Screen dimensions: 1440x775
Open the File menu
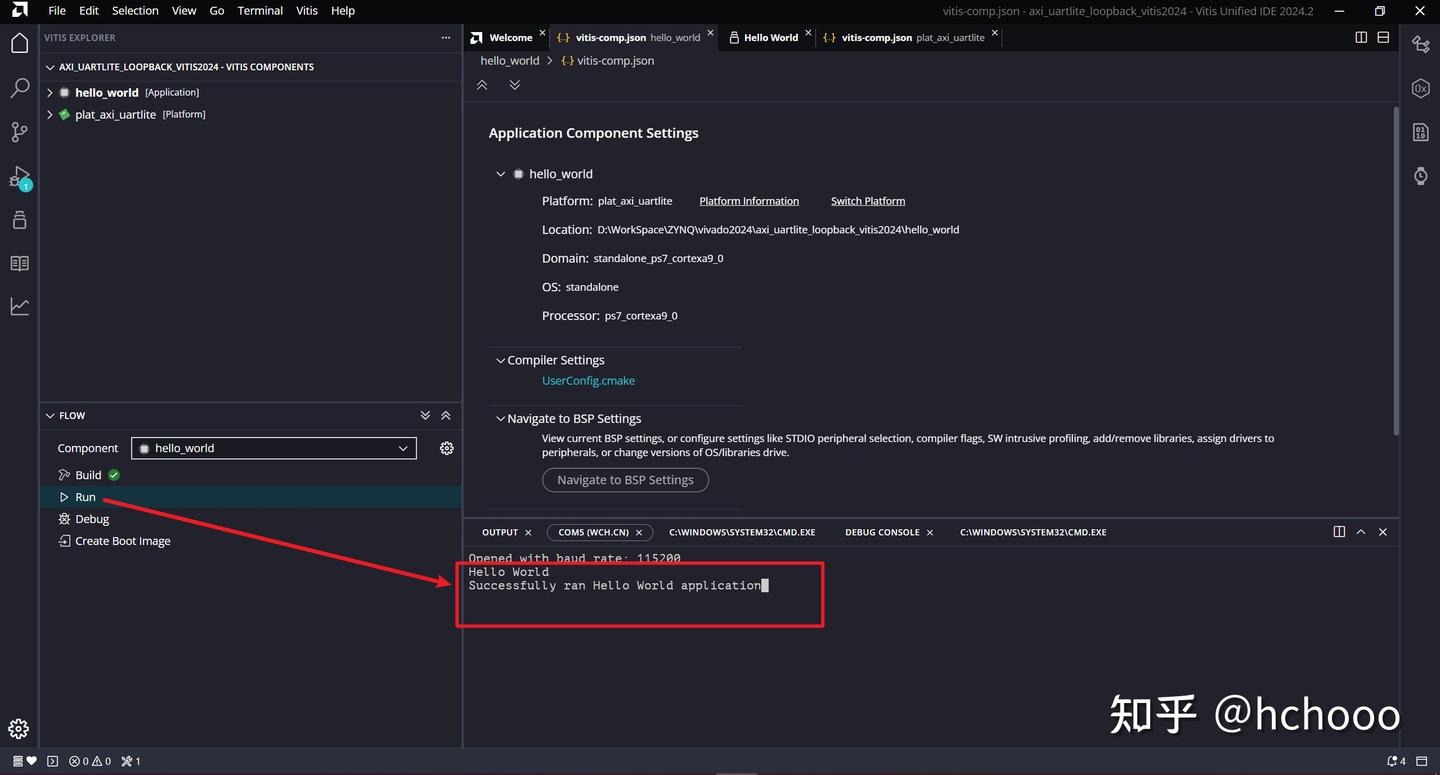[x=57, y=11]
